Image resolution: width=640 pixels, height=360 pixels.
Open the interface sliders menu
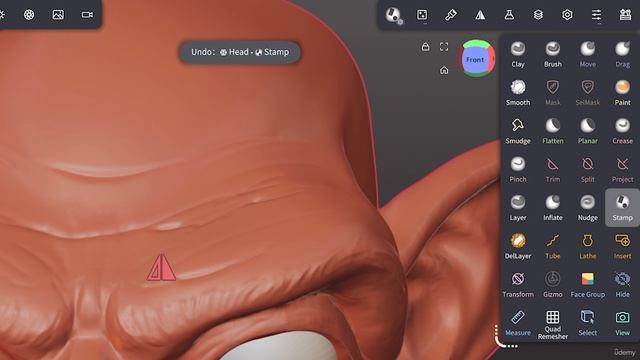click(x=596, y=15)
